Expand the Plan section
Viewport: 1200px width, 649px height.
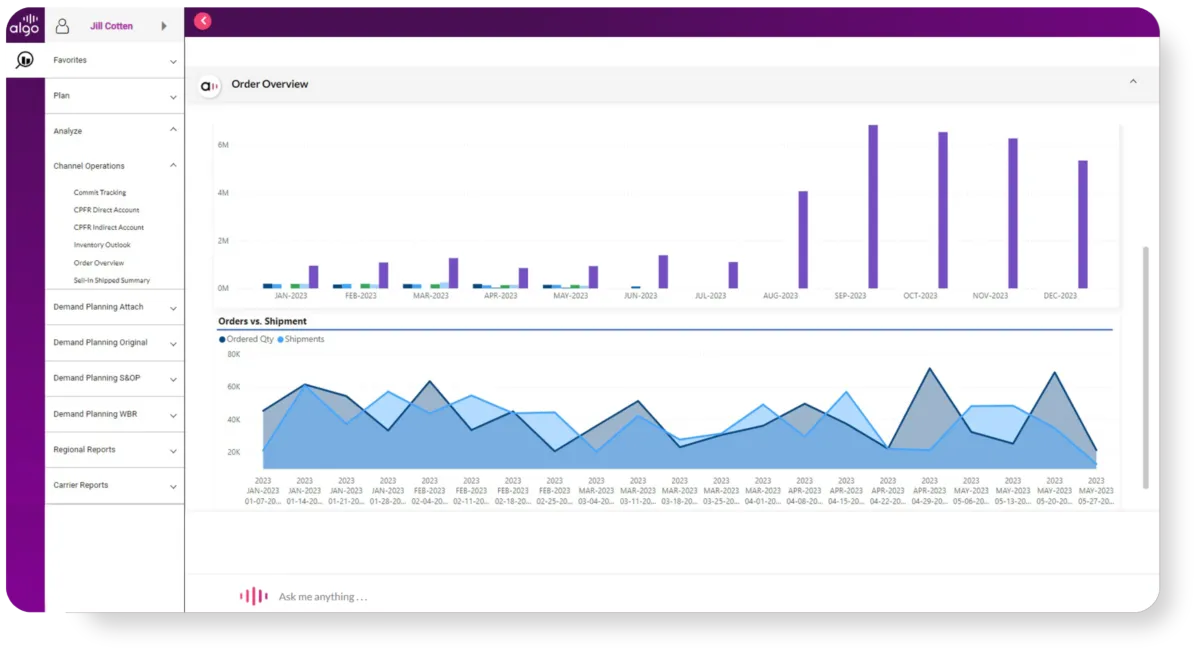(115, 96)
